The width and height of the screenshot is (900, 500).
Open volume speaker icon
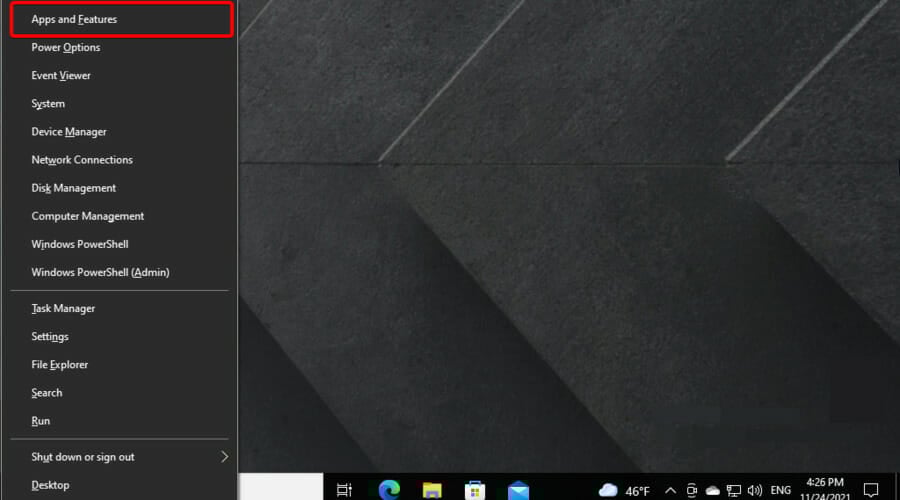tap(755, 490)
